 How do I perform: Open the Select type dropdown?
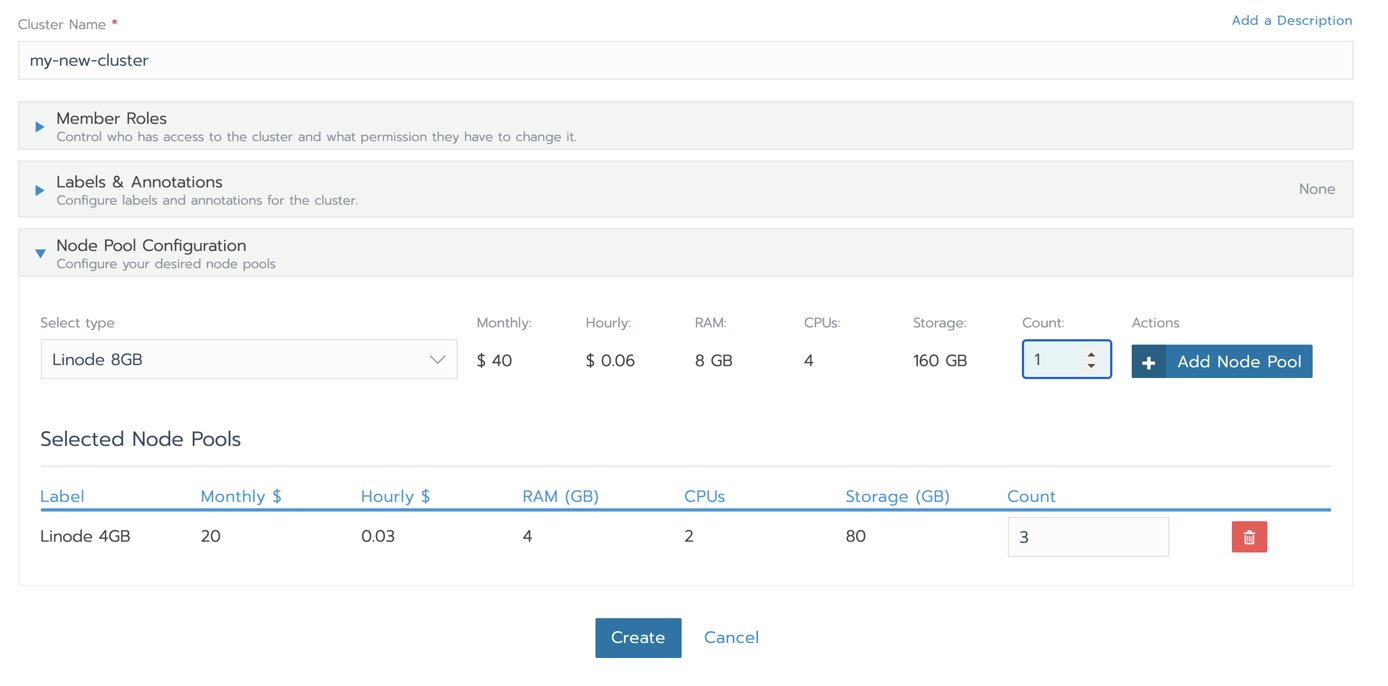point(248,358)
